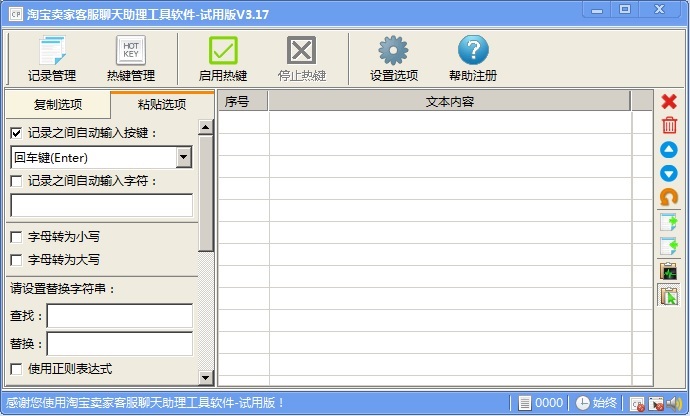Viewport: 690px width, 416px height.
Task: Maximize the application window
Action: 624,10
